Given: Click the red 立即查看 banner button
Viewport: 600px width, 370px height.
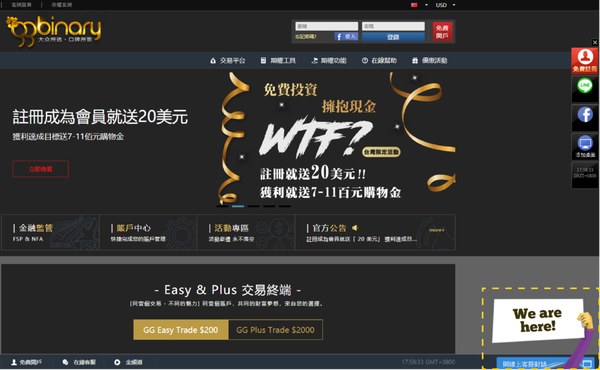Looking at the screenshot, I should [x=41, y=169].
